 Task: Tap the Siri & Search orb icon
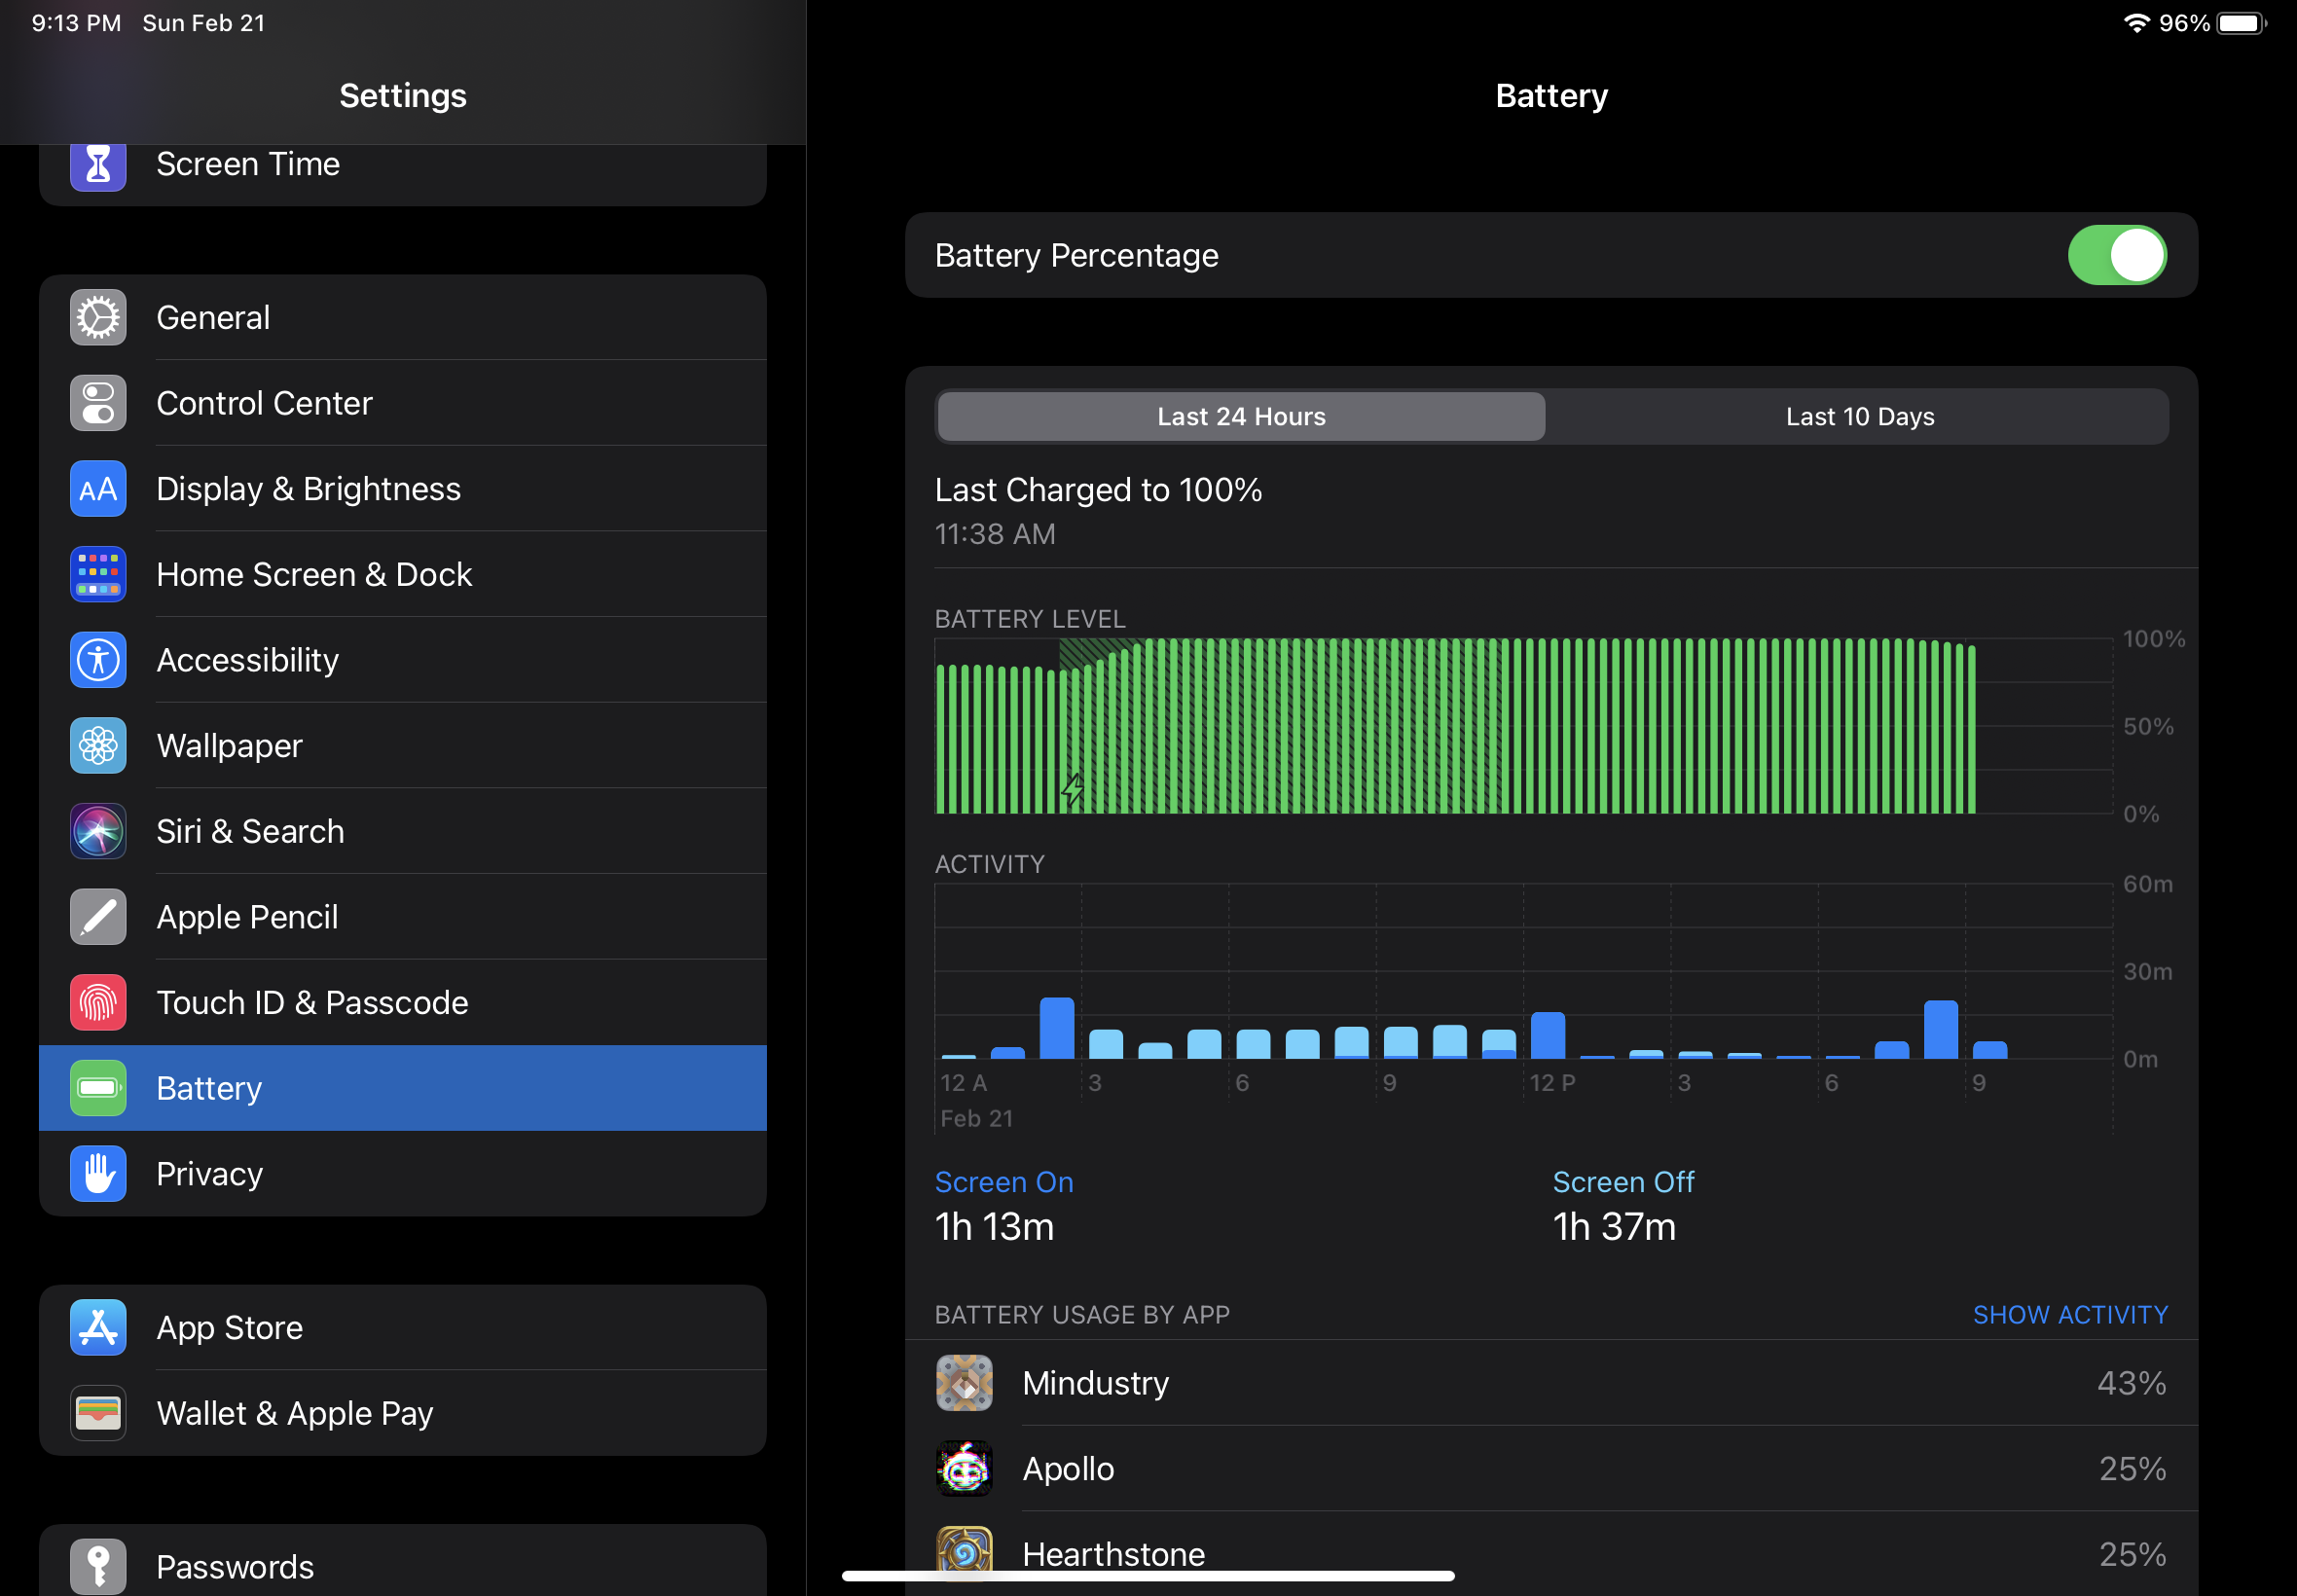pyautogui.click(x=98, y=832)
